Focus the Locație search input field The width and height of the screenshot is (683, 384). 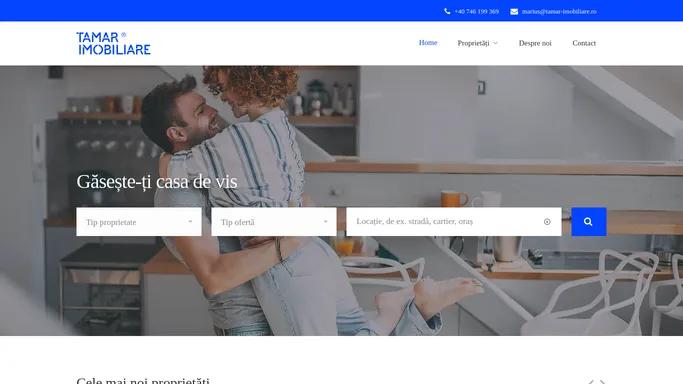pos(454,222)
